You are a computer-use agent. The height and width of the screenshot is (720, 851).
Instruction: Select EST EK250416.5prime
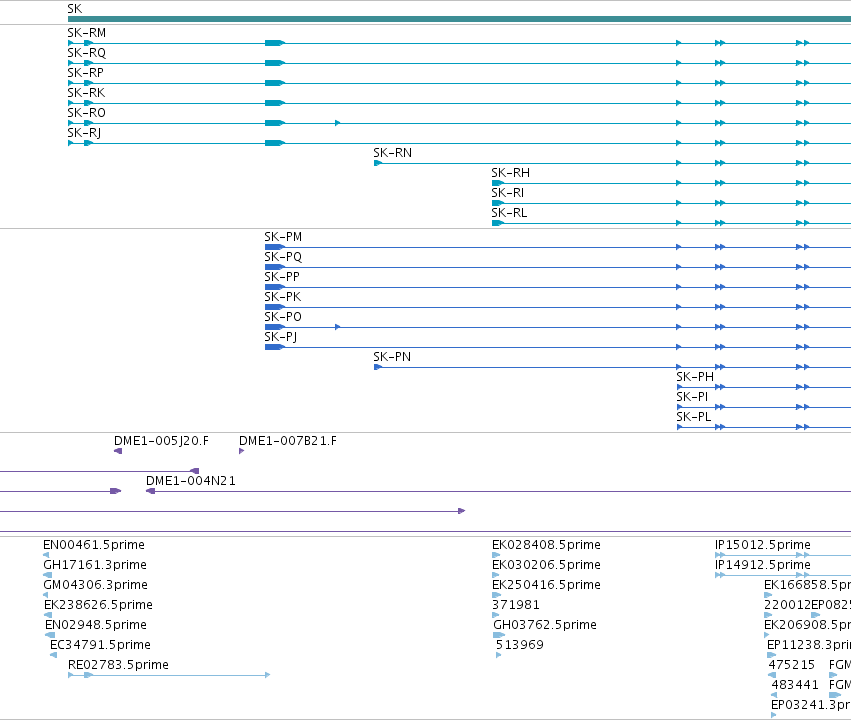[x=546, y=585]
